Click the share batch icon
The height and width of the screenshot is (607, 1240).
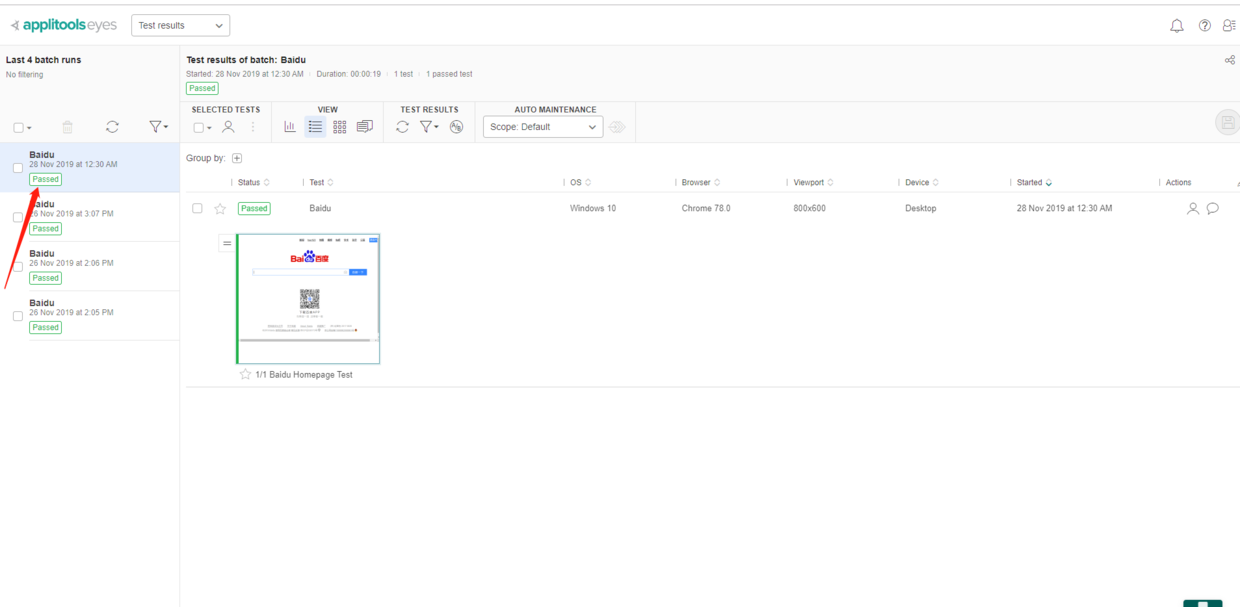(1229, 60)
